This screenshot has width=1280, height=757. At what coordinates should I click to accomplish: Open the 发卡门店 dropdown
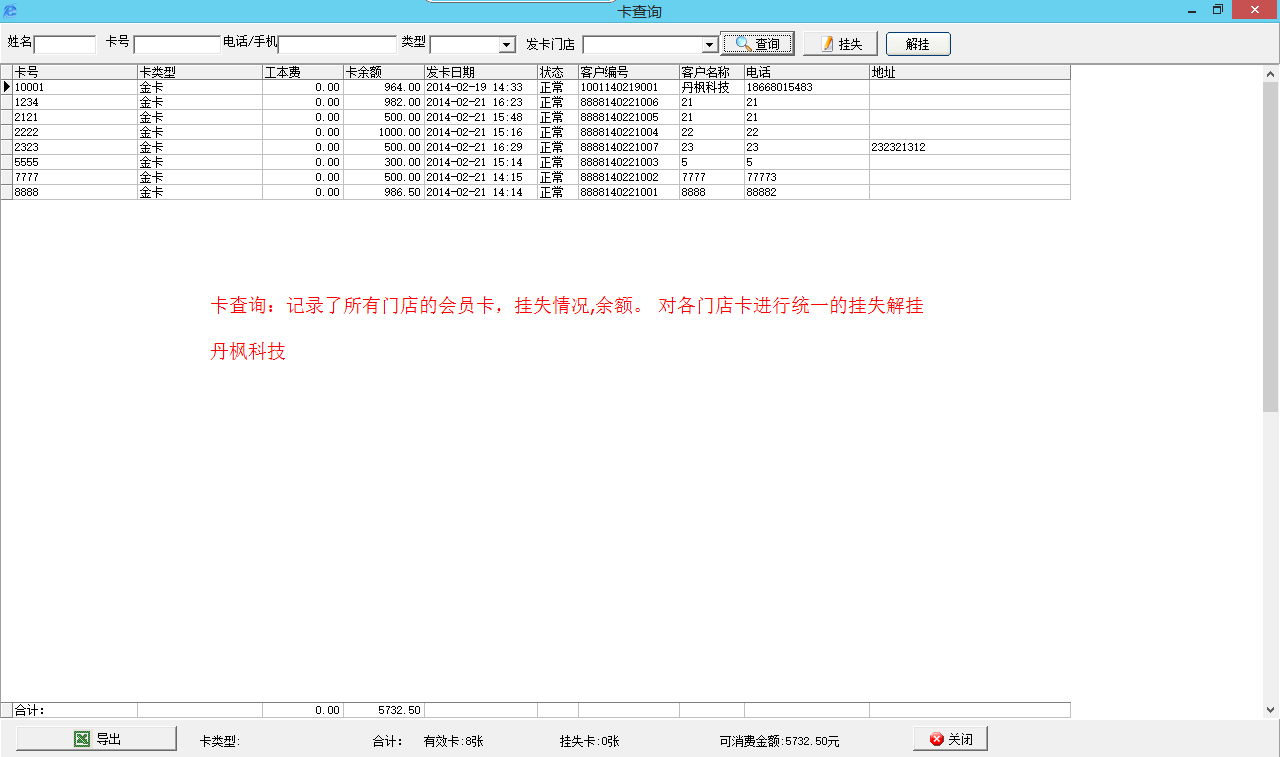pos(710,45)
